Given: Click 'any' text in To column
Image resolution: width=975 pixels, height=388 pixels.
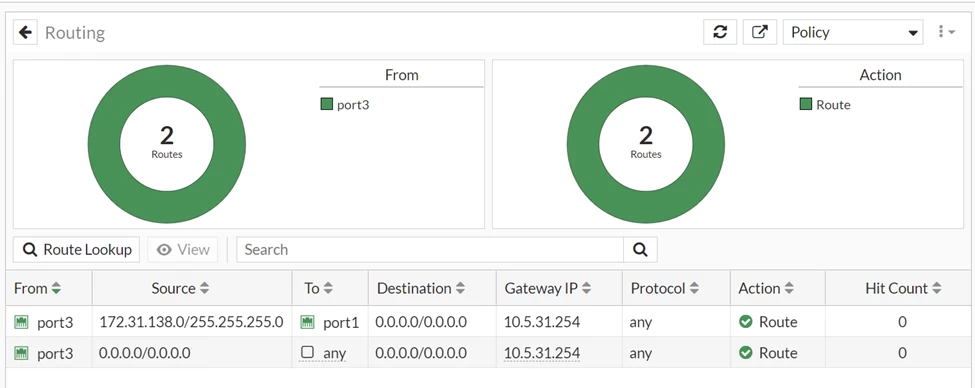Looking at the screenshot, I should [335, 354].
